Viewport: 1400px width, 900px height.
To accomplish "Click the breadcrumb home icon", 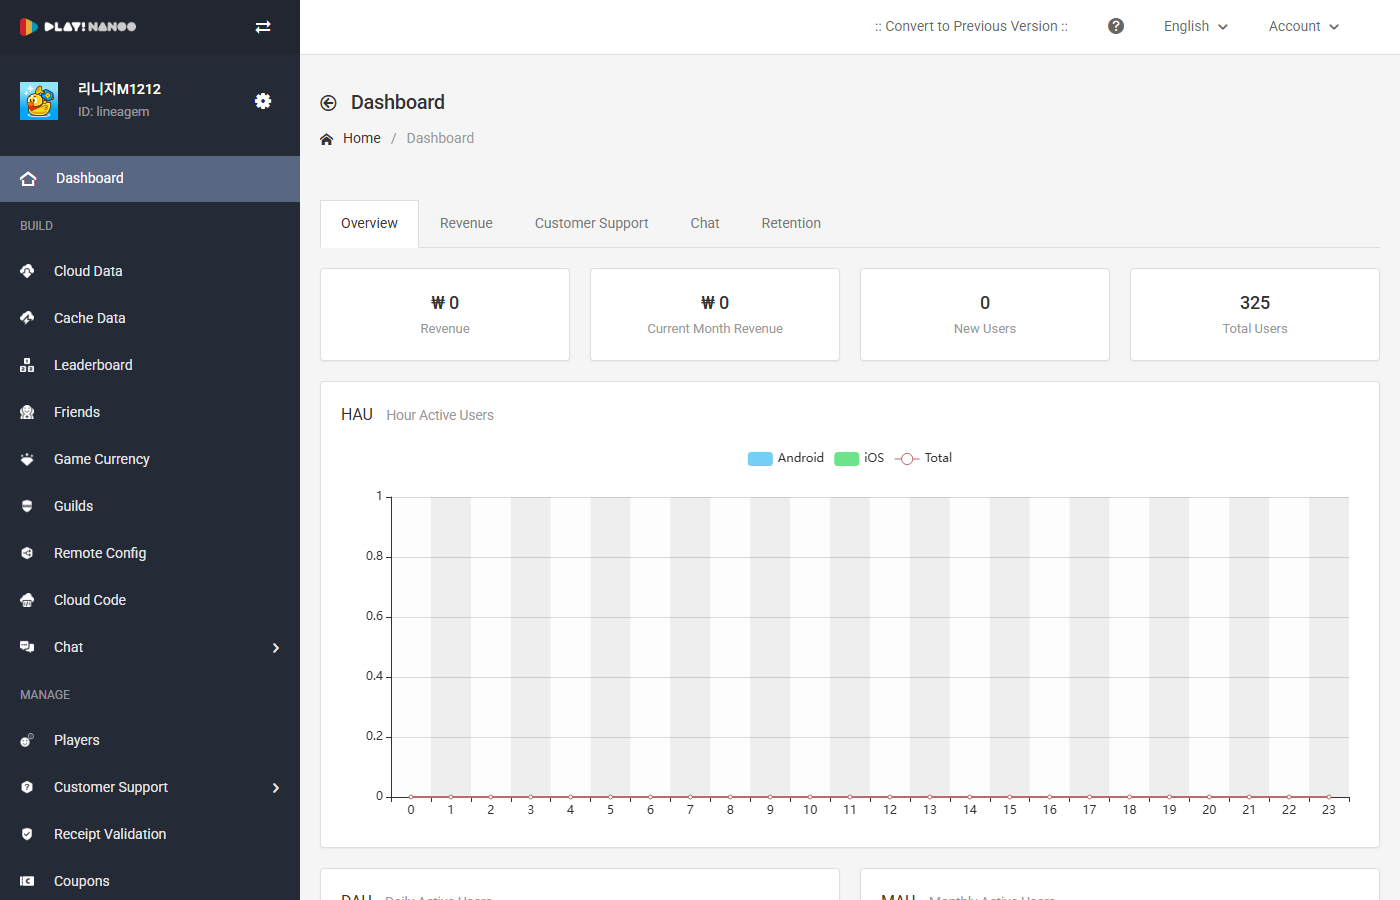I will pyautogui.click(x=326, y=139).
